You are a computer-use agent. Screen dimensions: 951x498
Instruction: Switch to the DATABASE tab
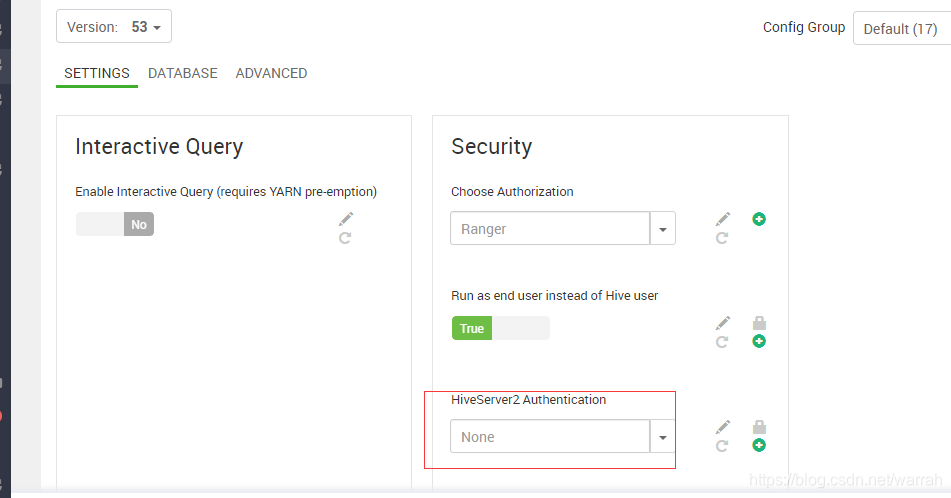[183, 73]
